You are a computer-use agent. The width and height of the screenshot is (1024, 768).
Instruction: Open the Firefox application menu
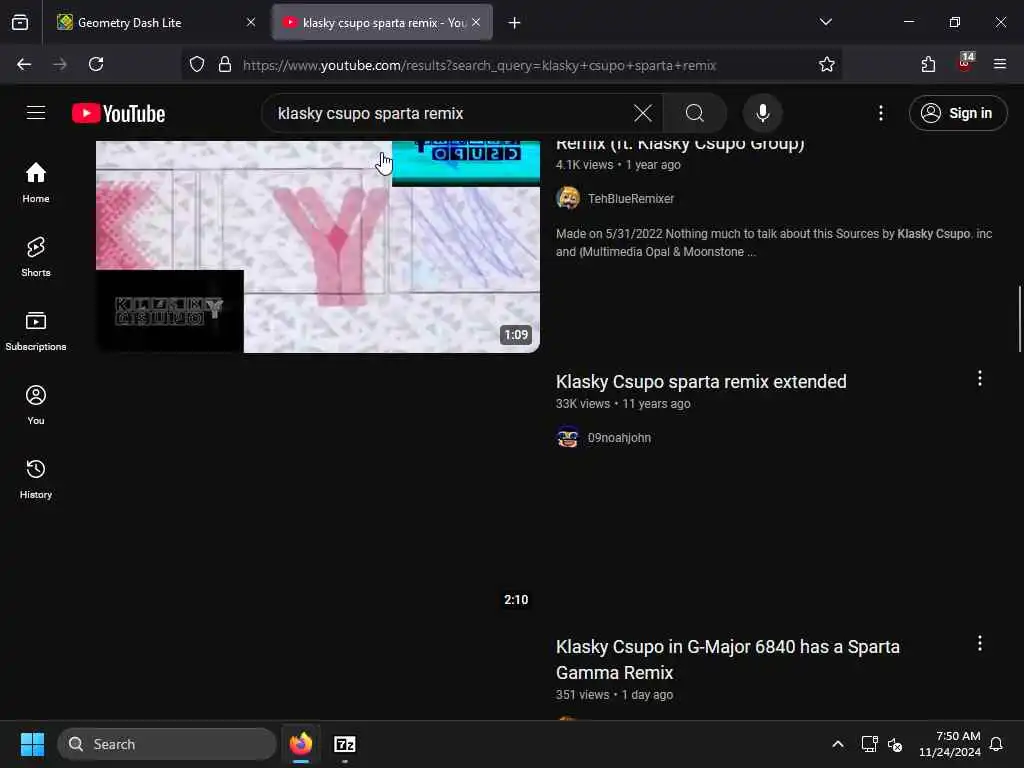pos(1000,64)
